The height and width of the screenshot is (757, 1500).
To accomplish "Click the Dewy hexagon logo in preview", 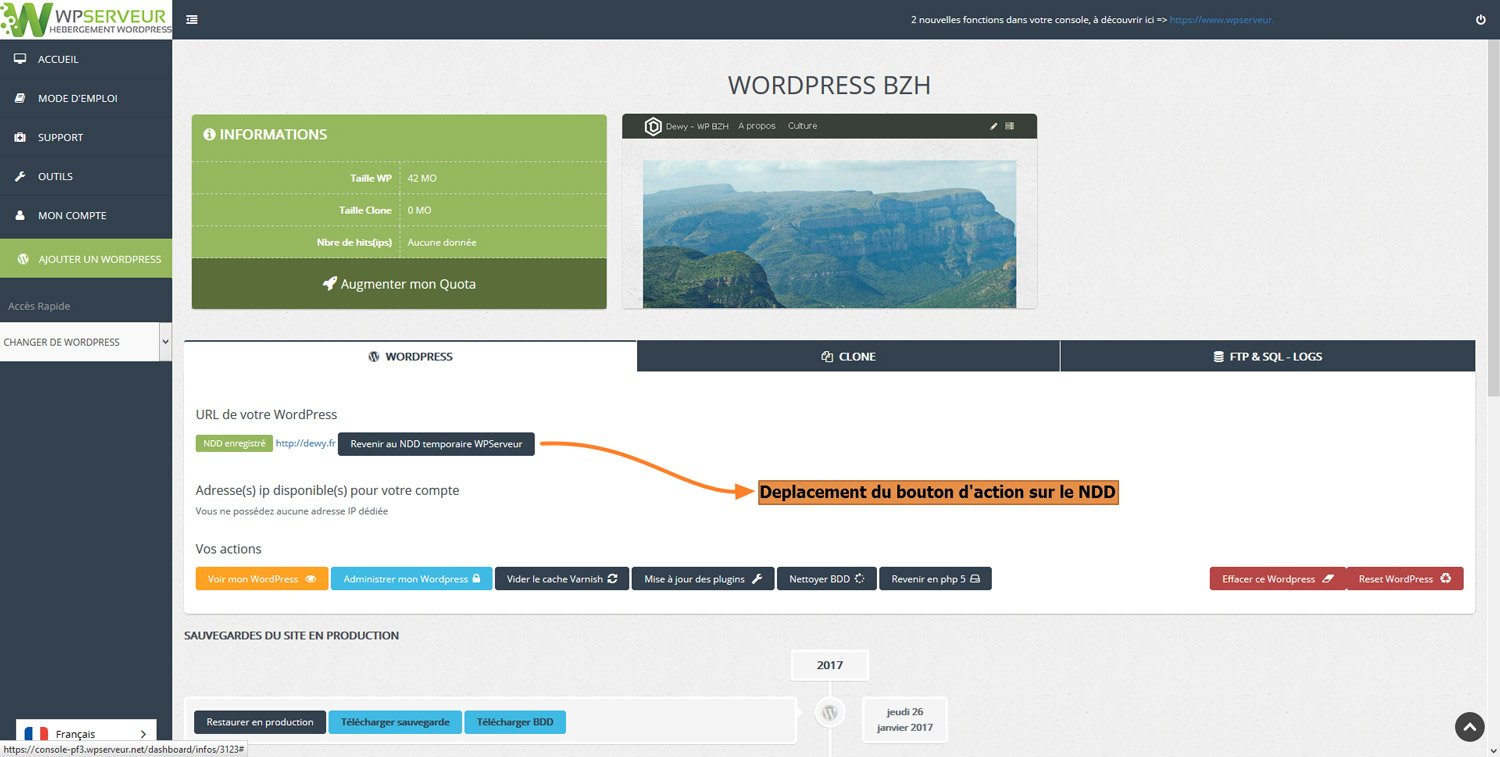I will [653, 126].
